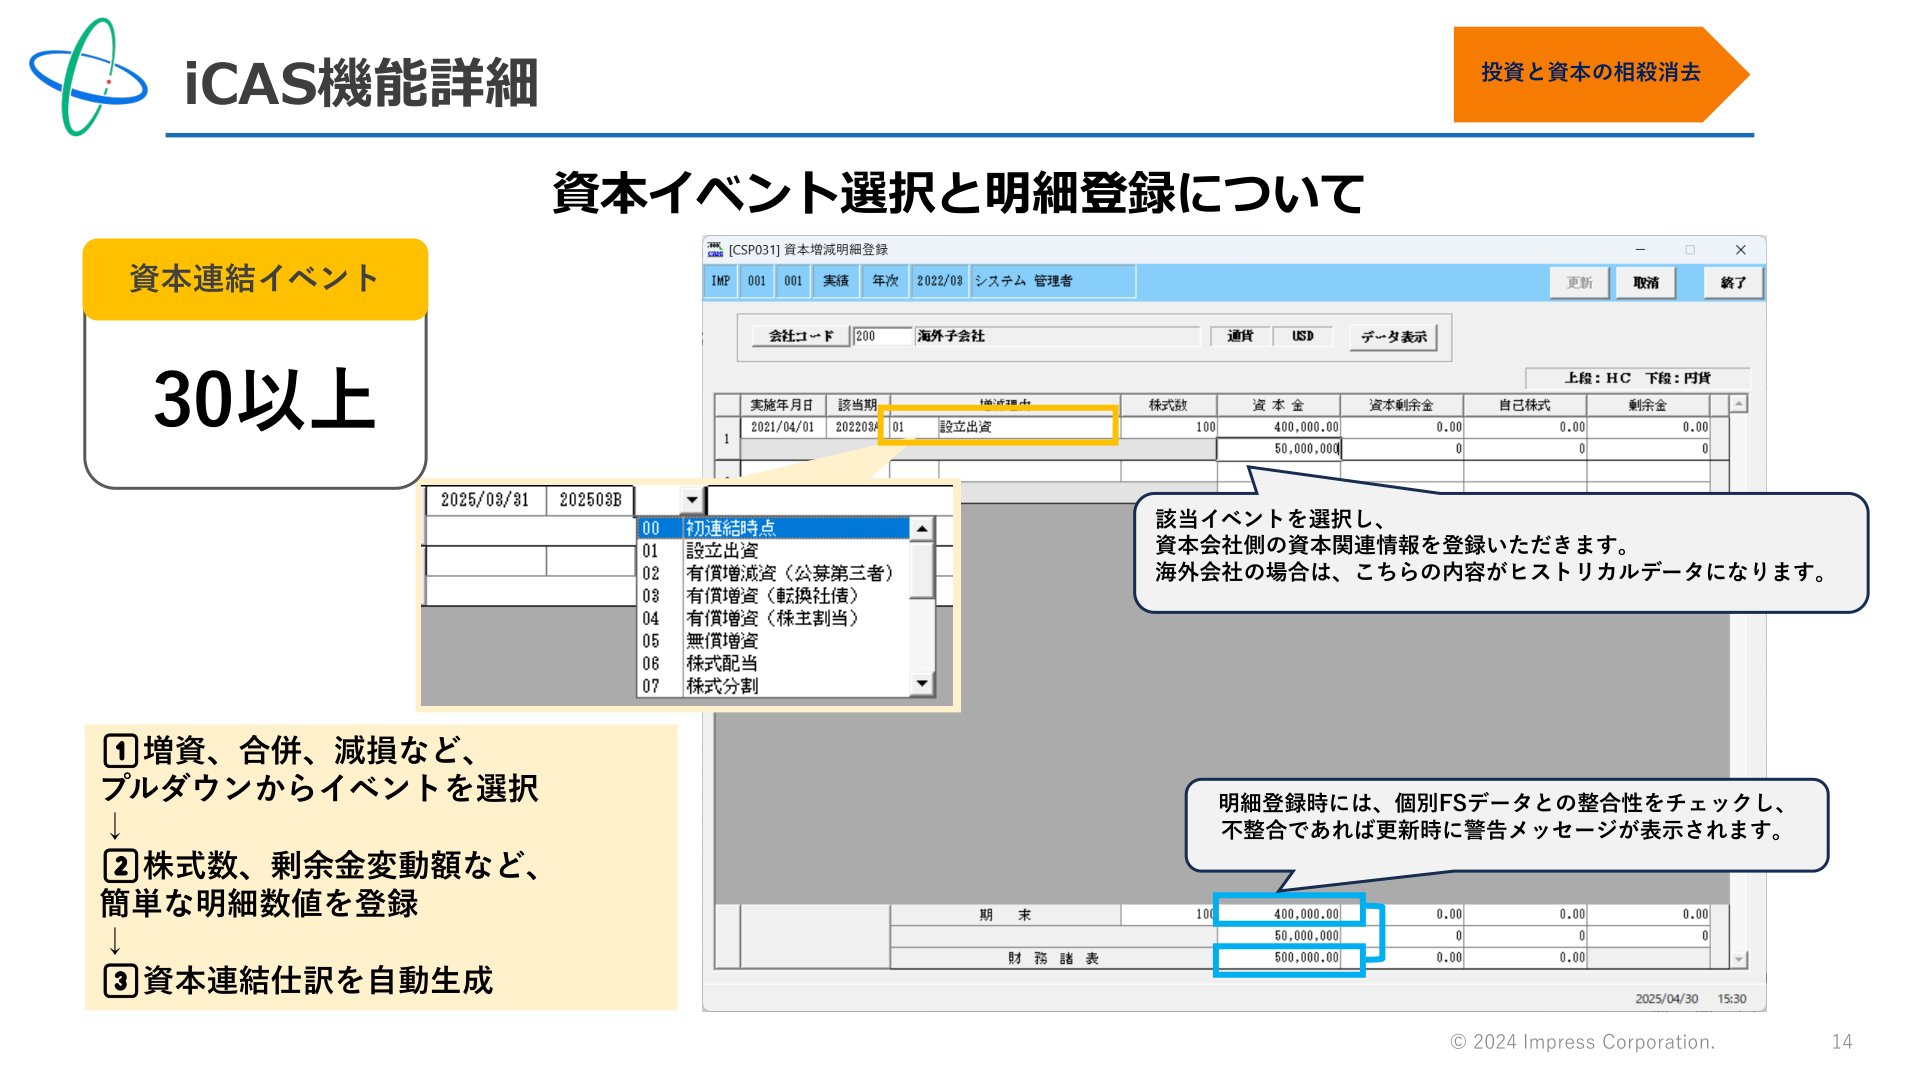Click the 202503B period cell
1920x1080 pixels.
coord(590,500)
